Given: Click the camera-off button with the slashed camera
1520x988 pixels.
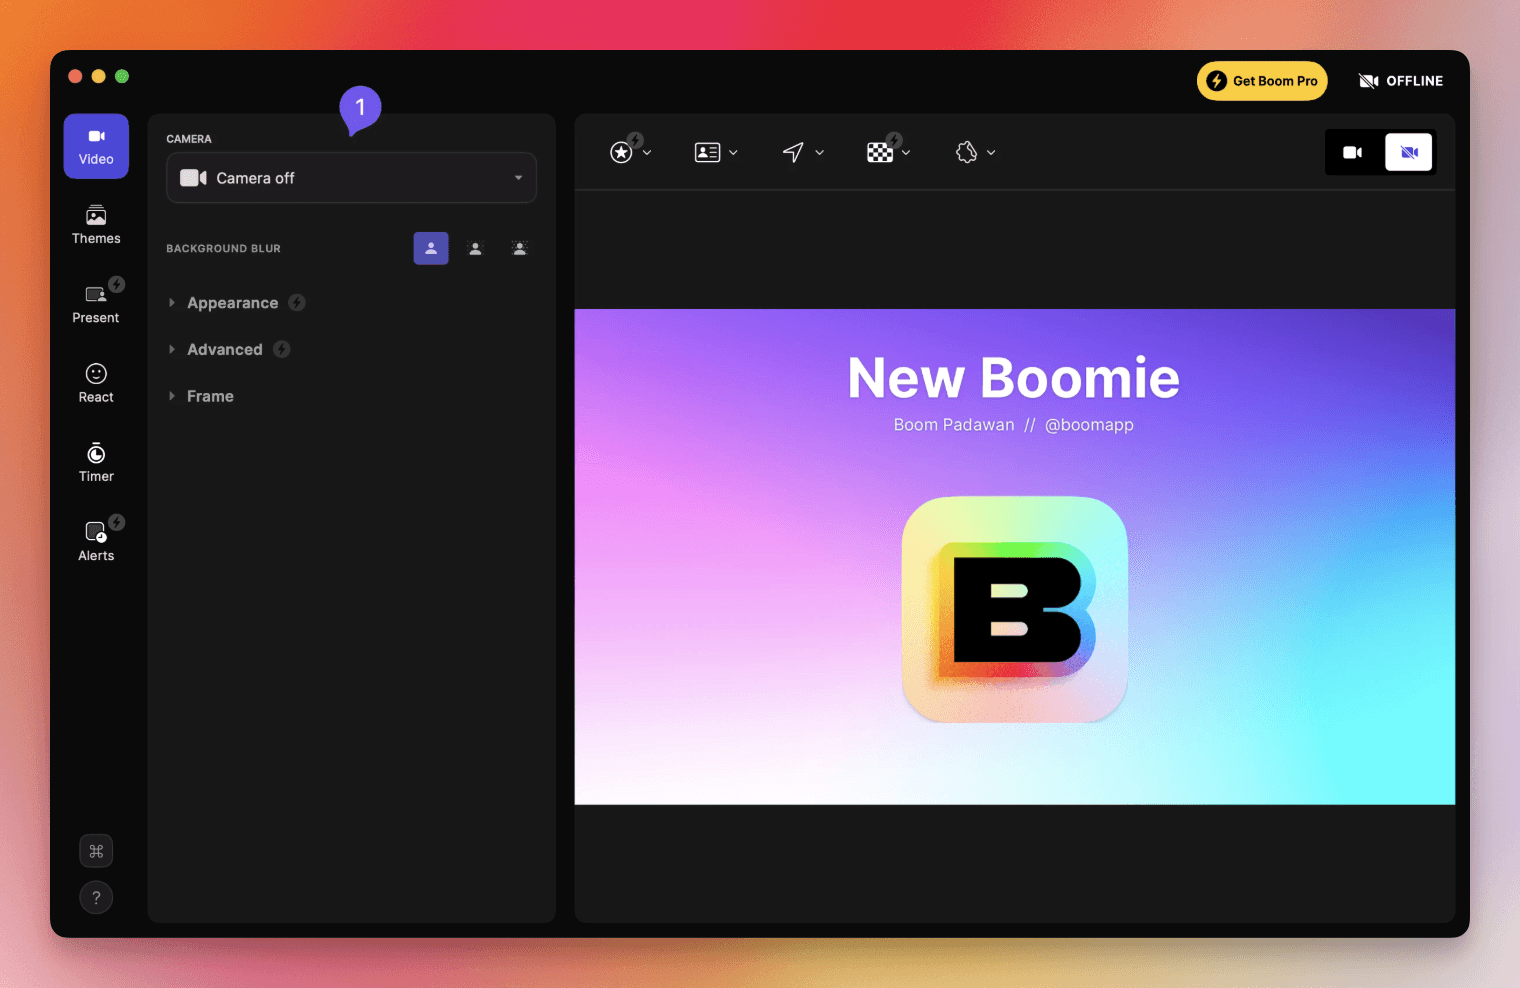Looking at the screenshot, I should point(1409,152).
